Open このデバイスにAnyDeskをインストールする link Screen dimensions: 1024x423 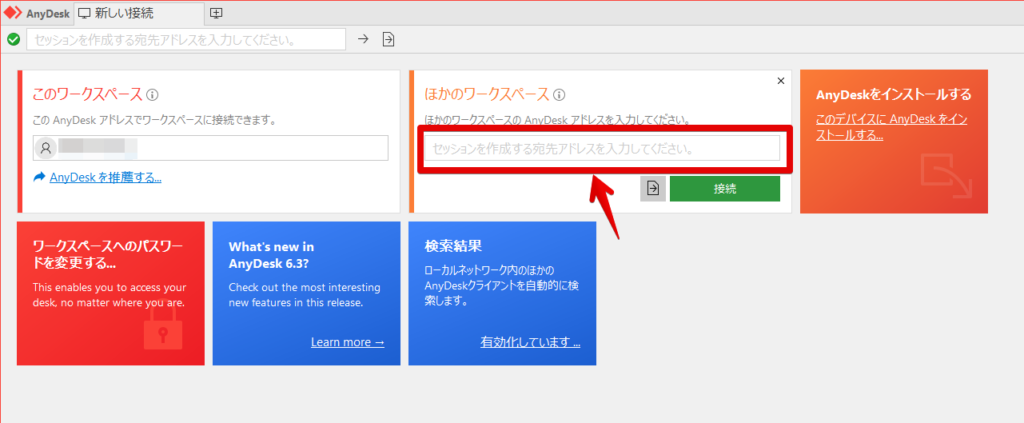click(892, 127)
